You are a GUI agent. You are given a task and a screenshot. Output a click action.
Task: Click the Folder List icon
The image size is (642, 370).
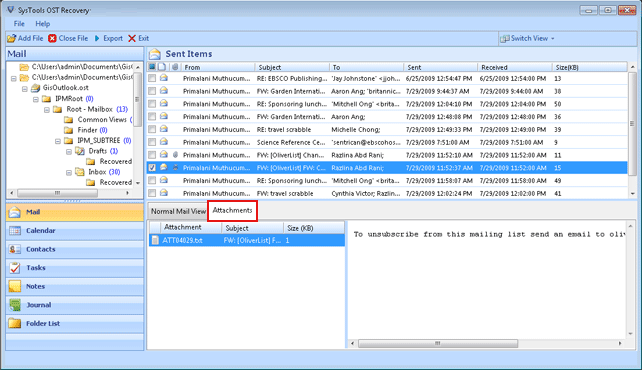(x=15, y=323)
